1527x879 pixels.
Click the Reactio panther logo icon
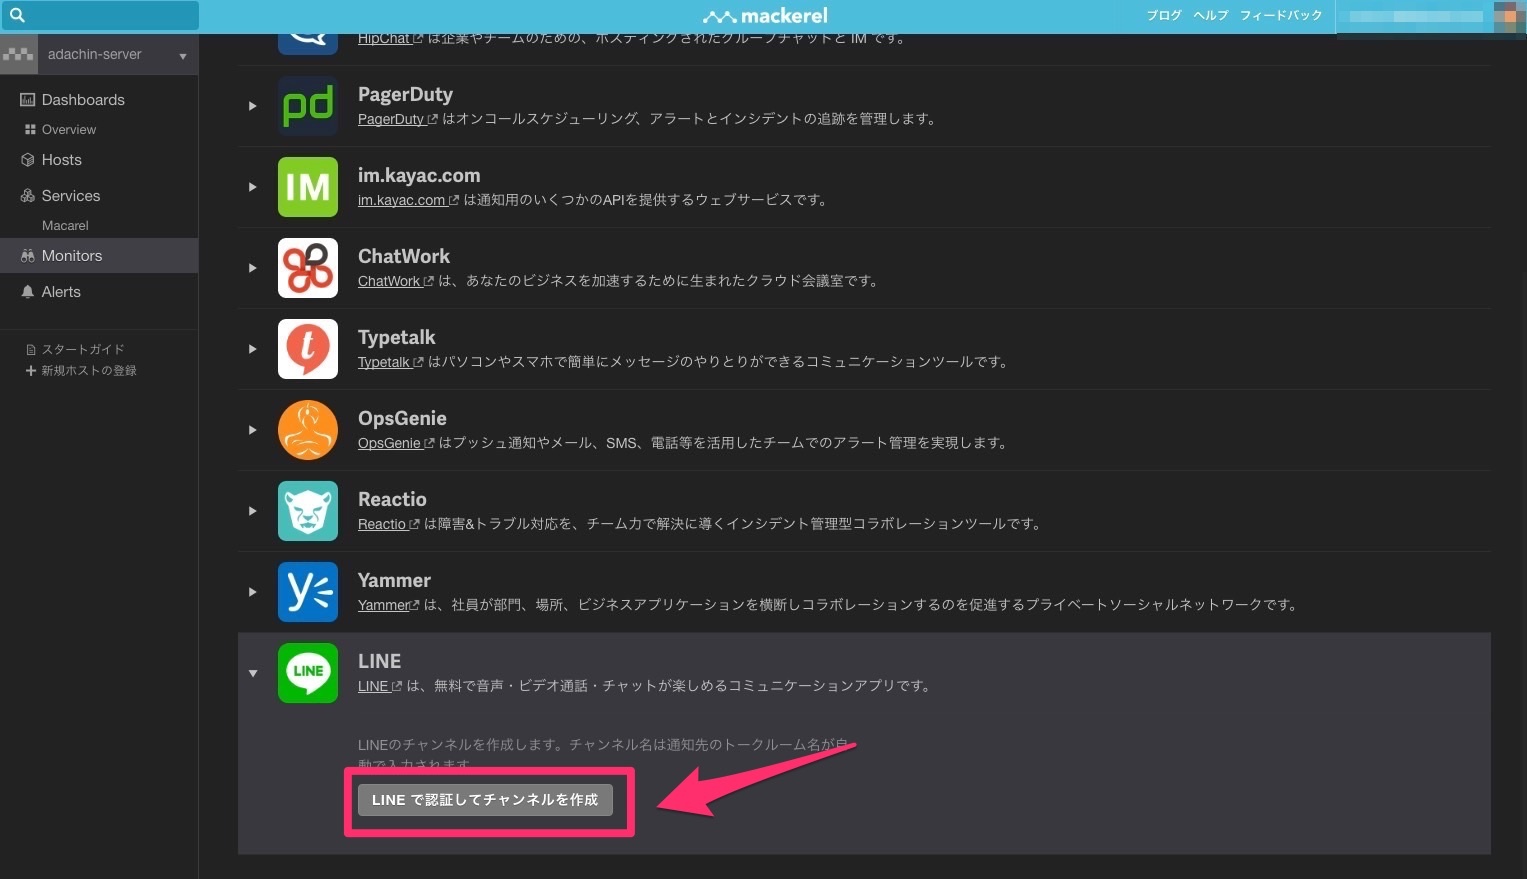pos(307,511)
